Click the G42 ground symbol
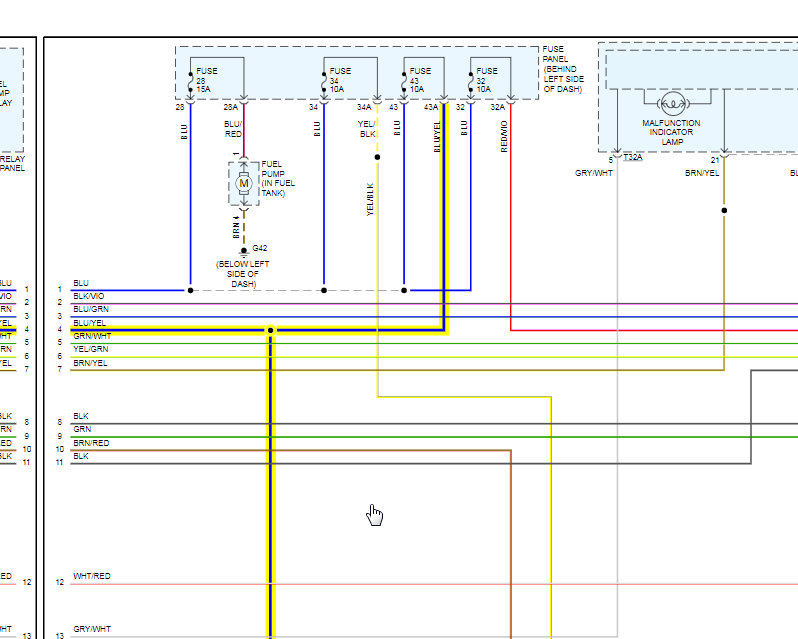The height and width of the screenshot is (639, 798). (244, 251)
